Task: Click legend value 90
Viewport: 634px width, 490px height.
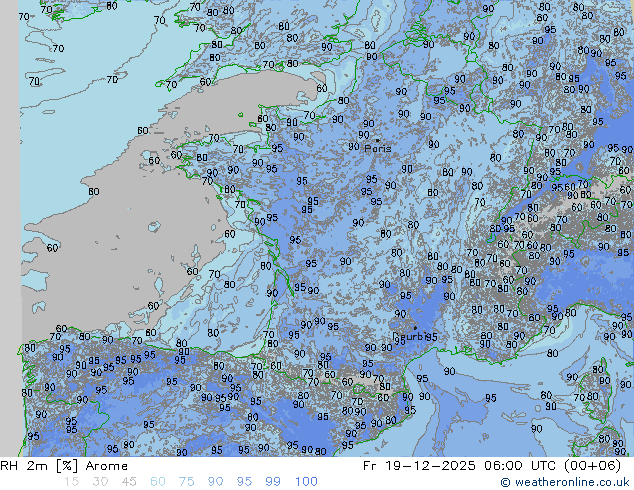Action: pyautogui.click(x=215, y=482)
